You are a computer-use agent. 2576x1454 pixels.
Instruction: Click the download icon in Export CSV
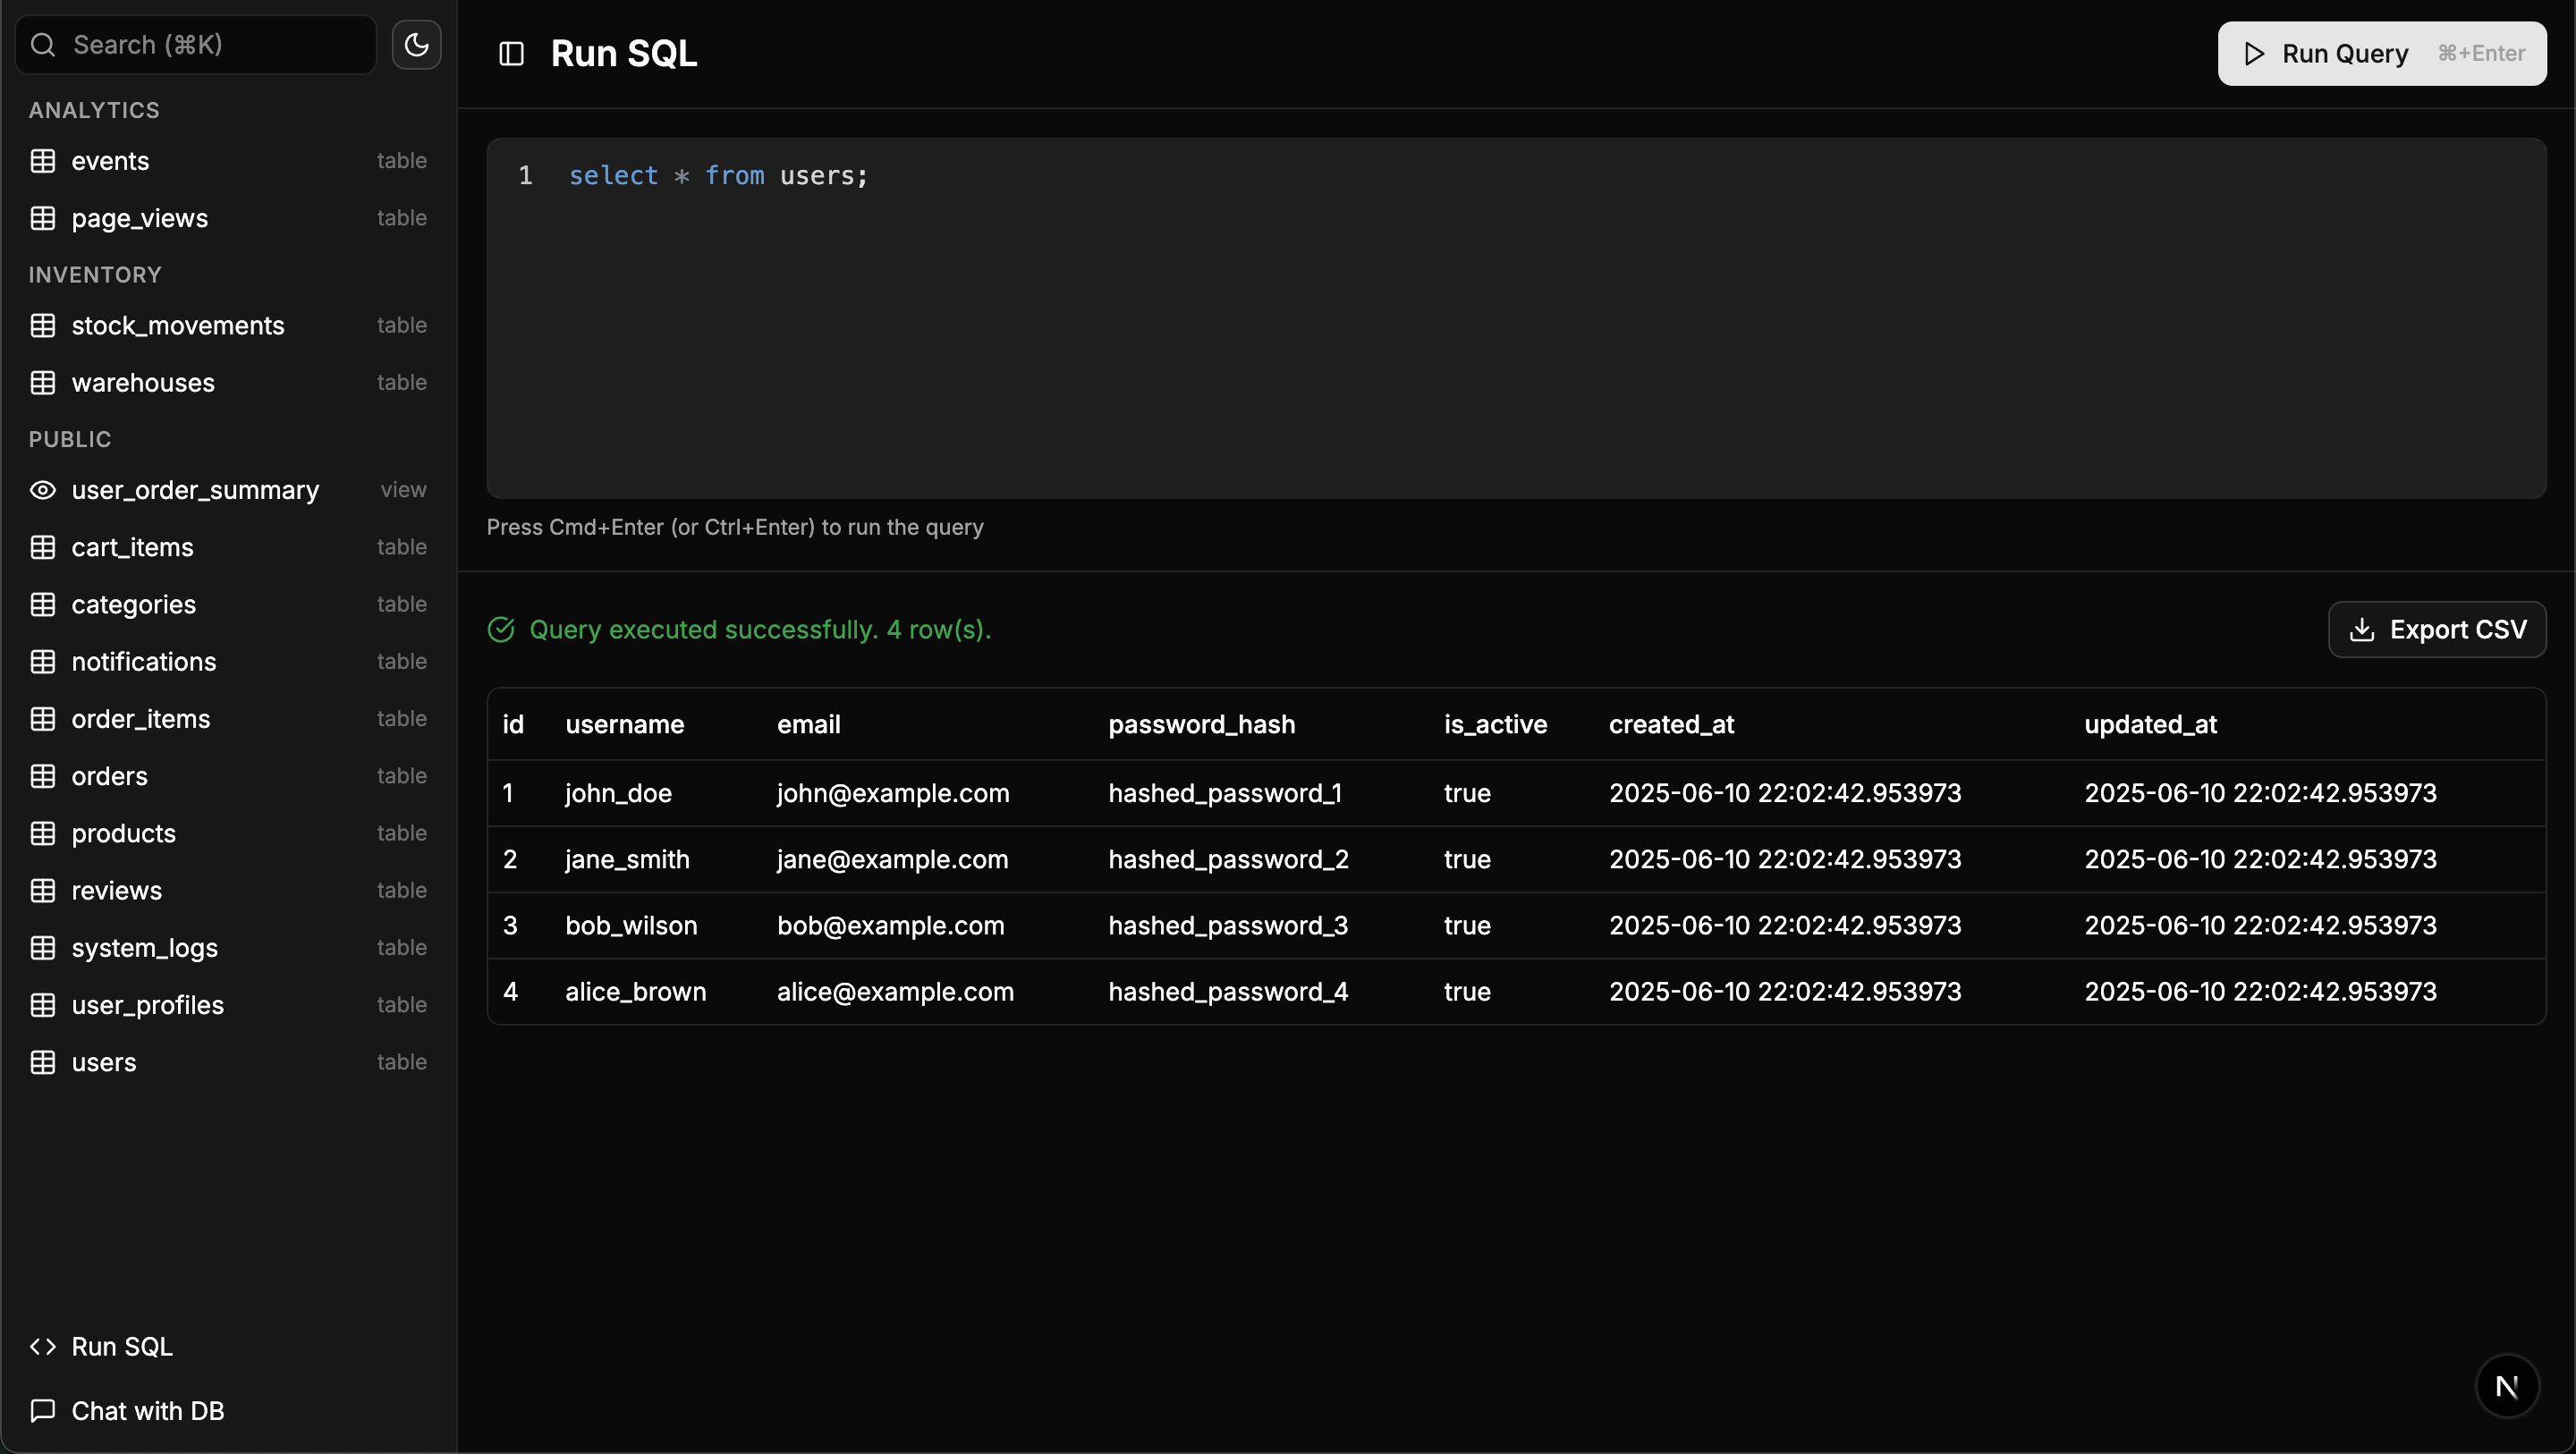click(x=2362, y=629)
